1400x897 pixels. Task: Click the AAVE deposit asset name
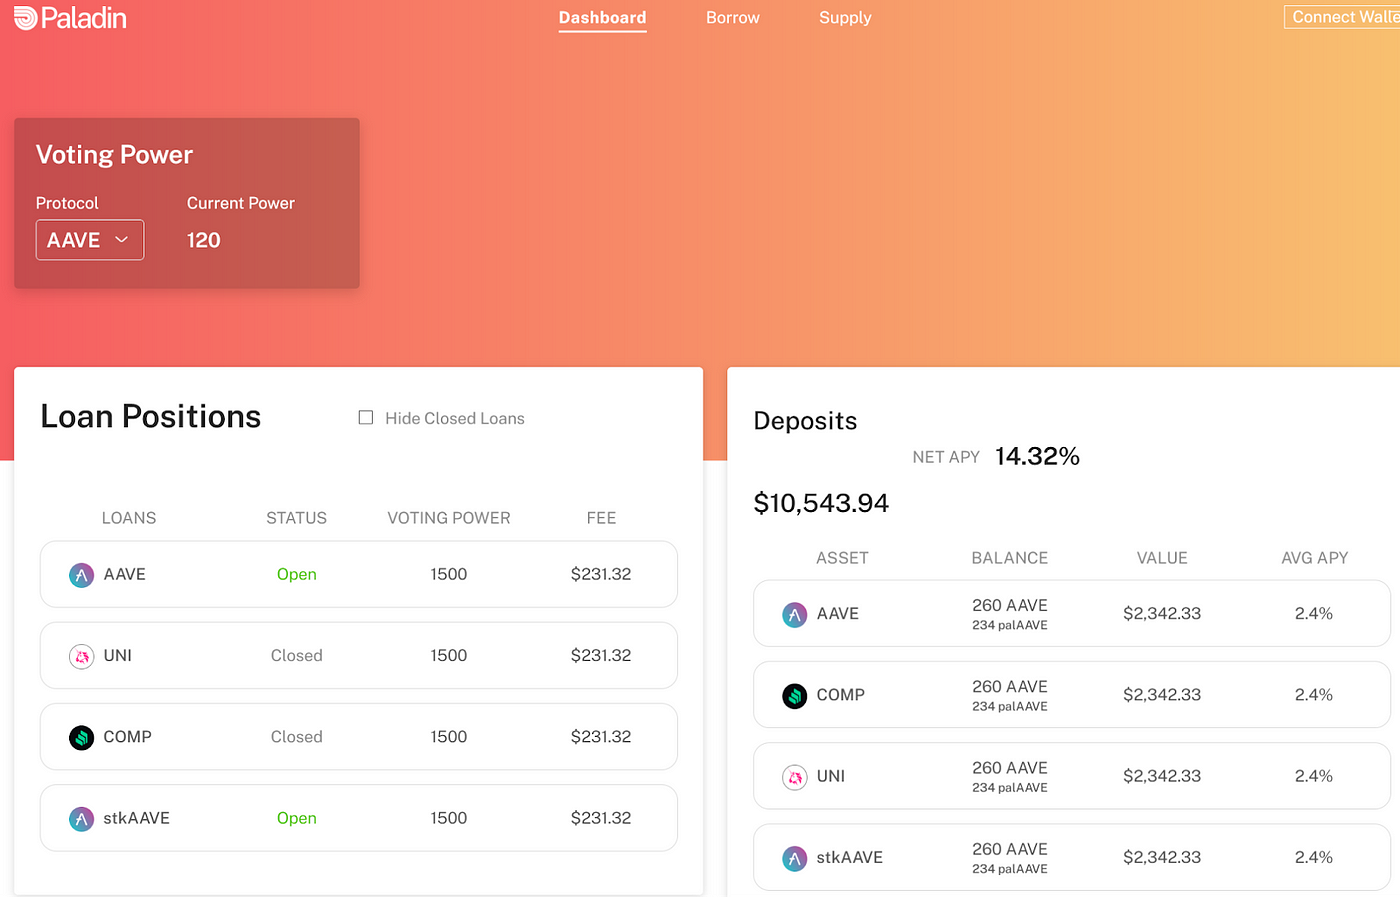point(838,613)
